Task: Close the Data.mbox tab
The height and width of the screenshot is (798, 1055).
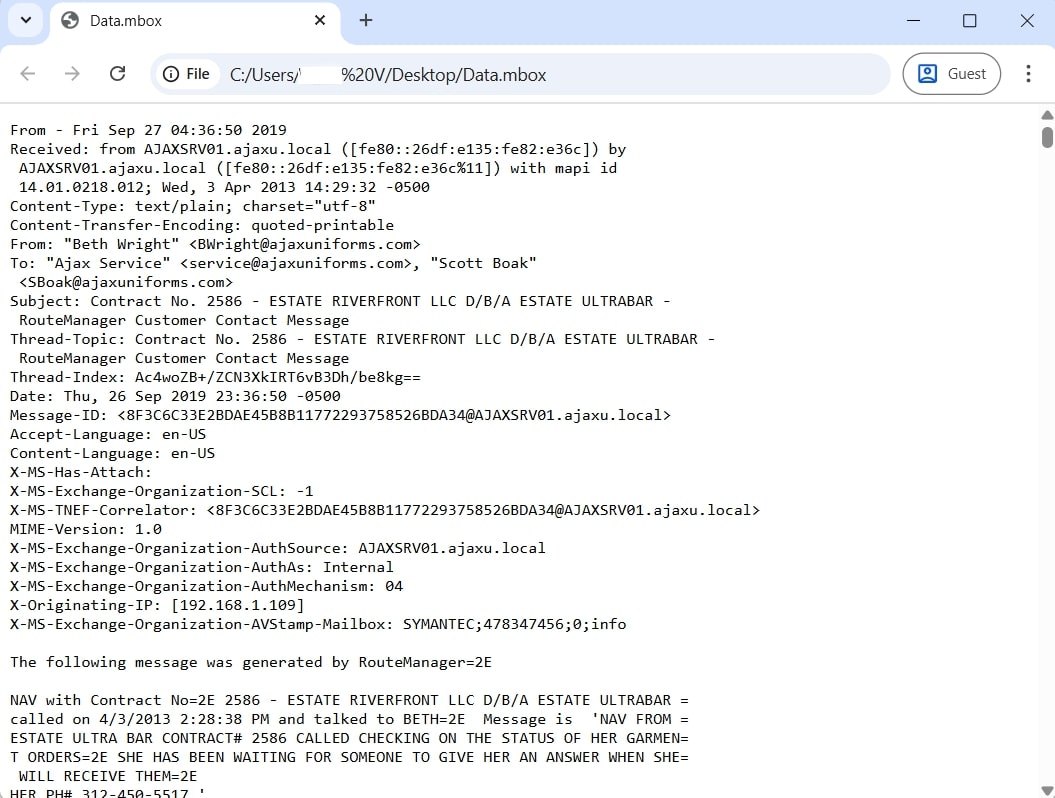Action: click(x=320, y=20)
